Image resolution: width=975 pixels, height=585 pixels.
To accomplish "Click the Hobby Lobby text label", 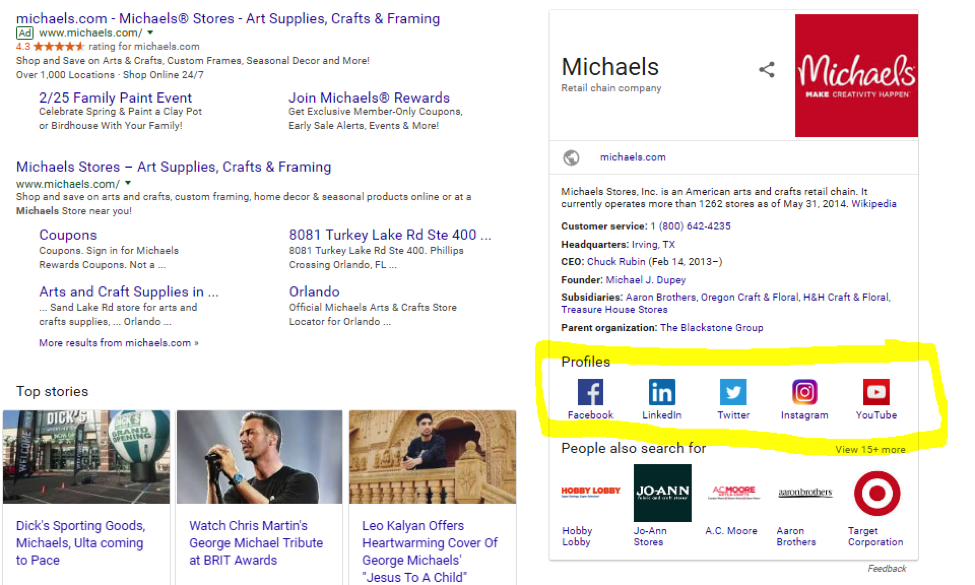I will coord(577,537).
